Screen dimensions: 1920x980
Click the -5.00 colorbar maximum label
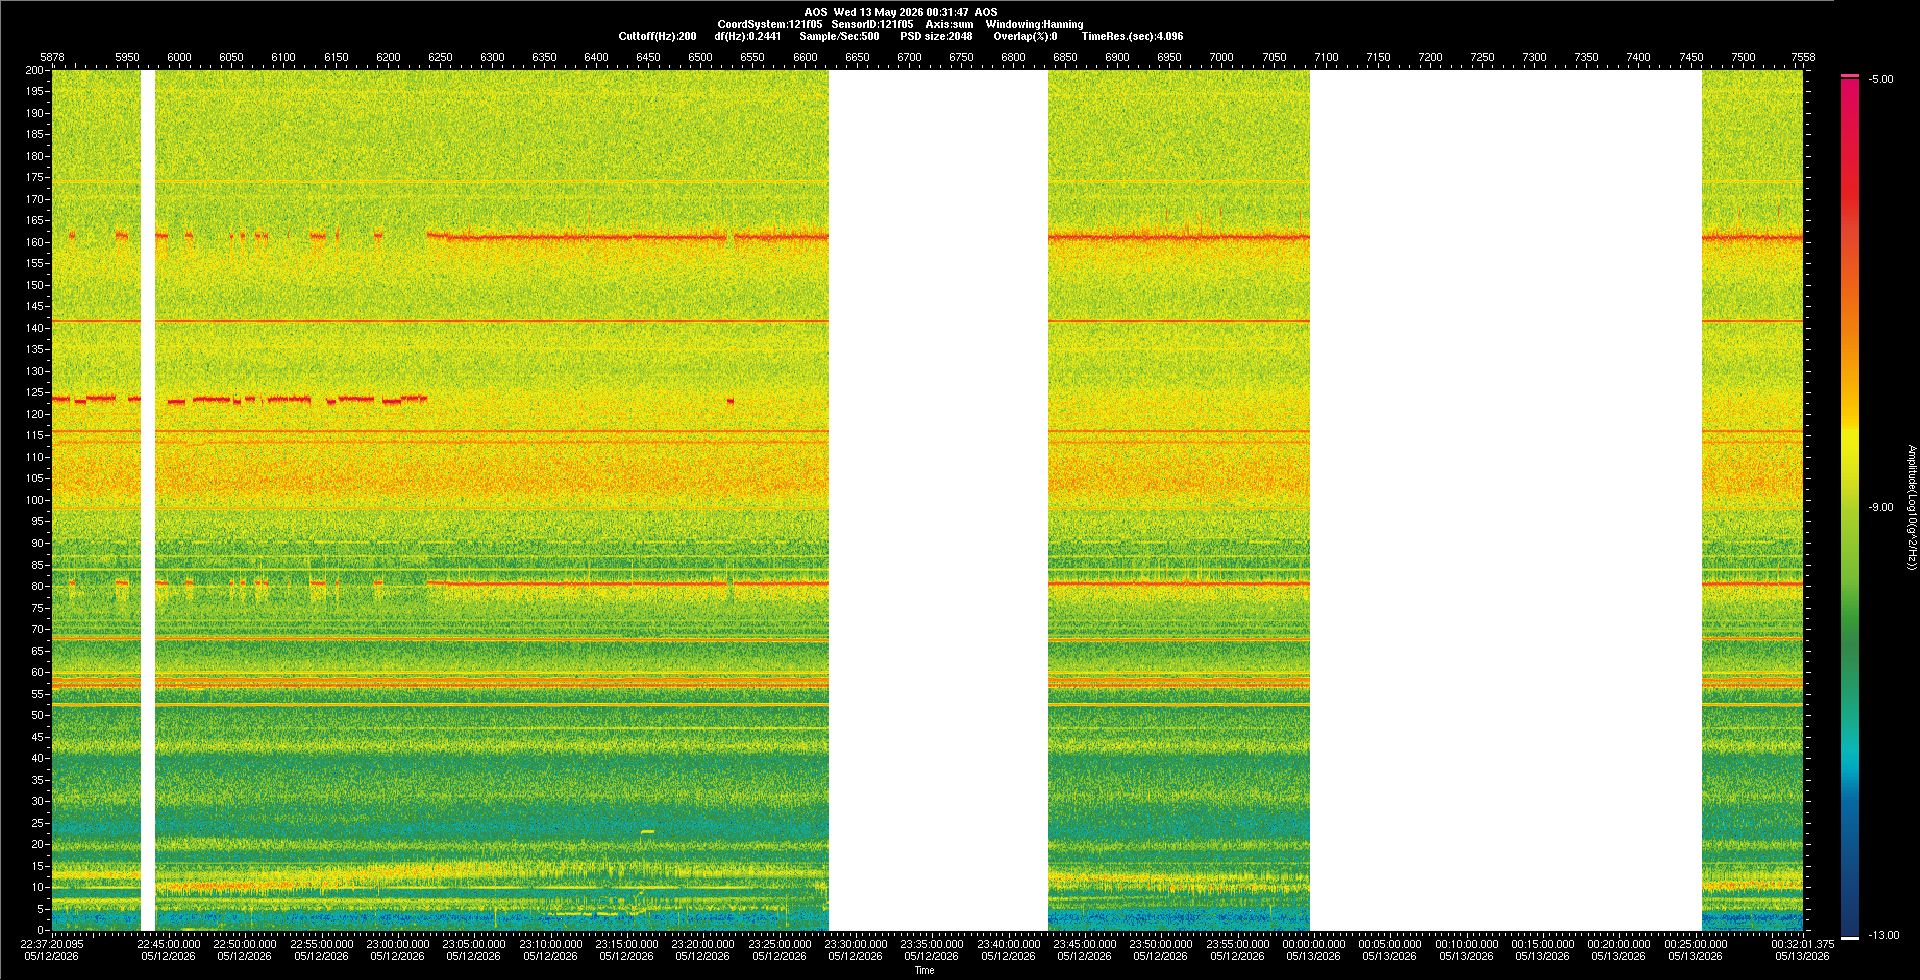point(1881,79)
